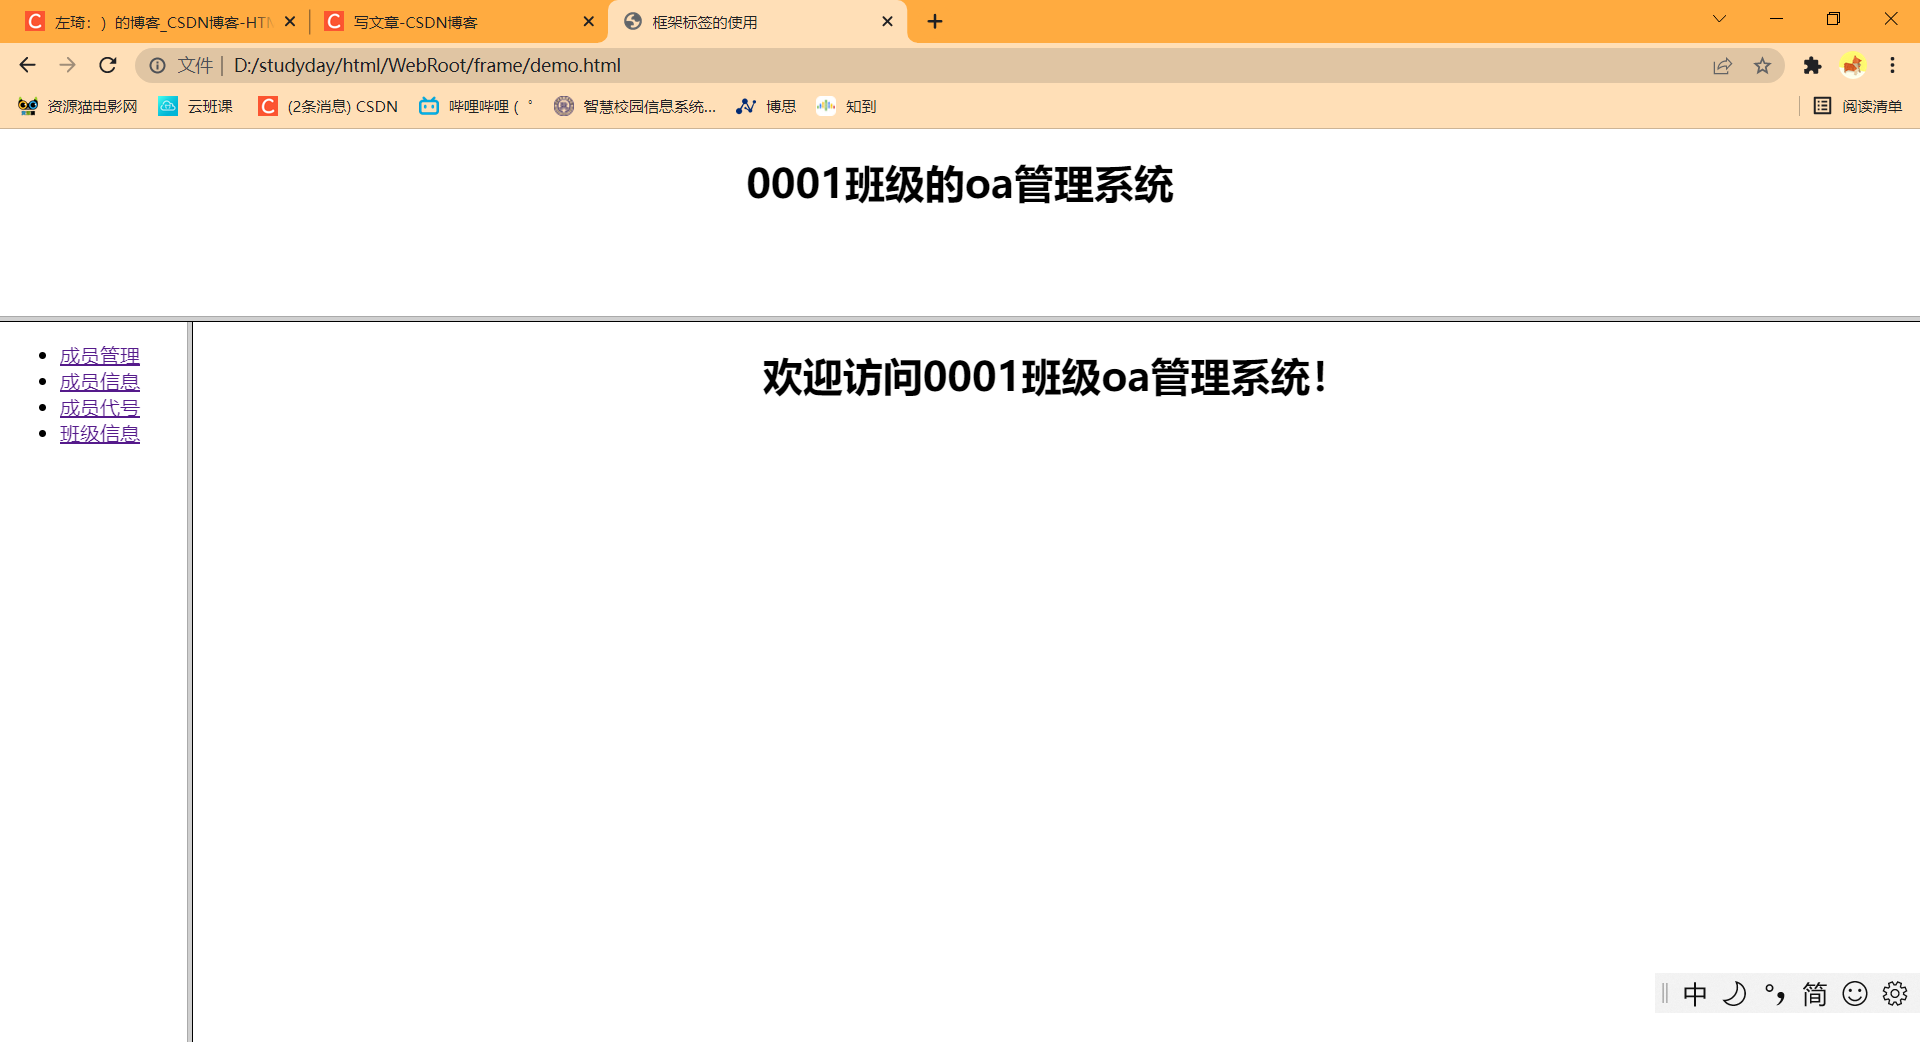The image size is (1920, 1042).
Task: Open the 哔哩哔哩 bookmark icon
Action: tap(428, 106)
